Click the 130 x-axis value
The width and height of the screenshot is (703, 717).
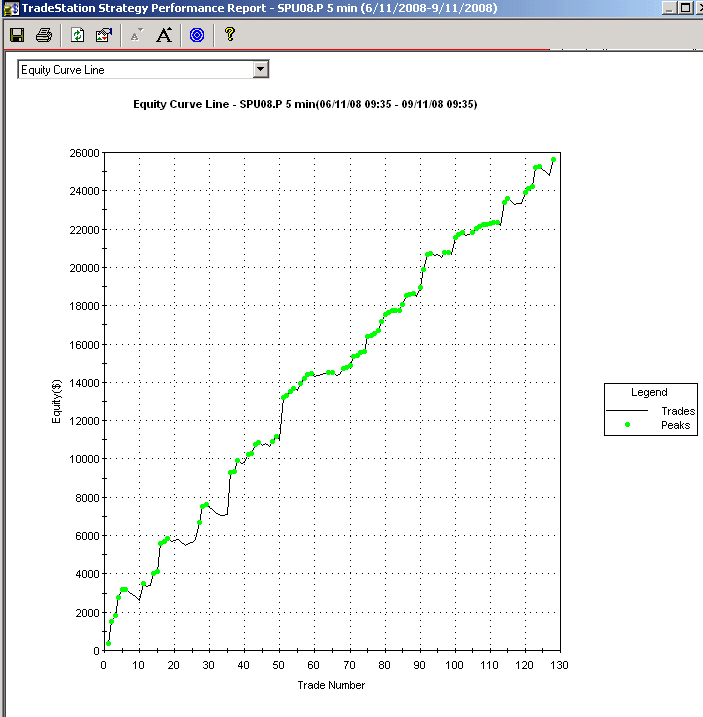[559, 665]
